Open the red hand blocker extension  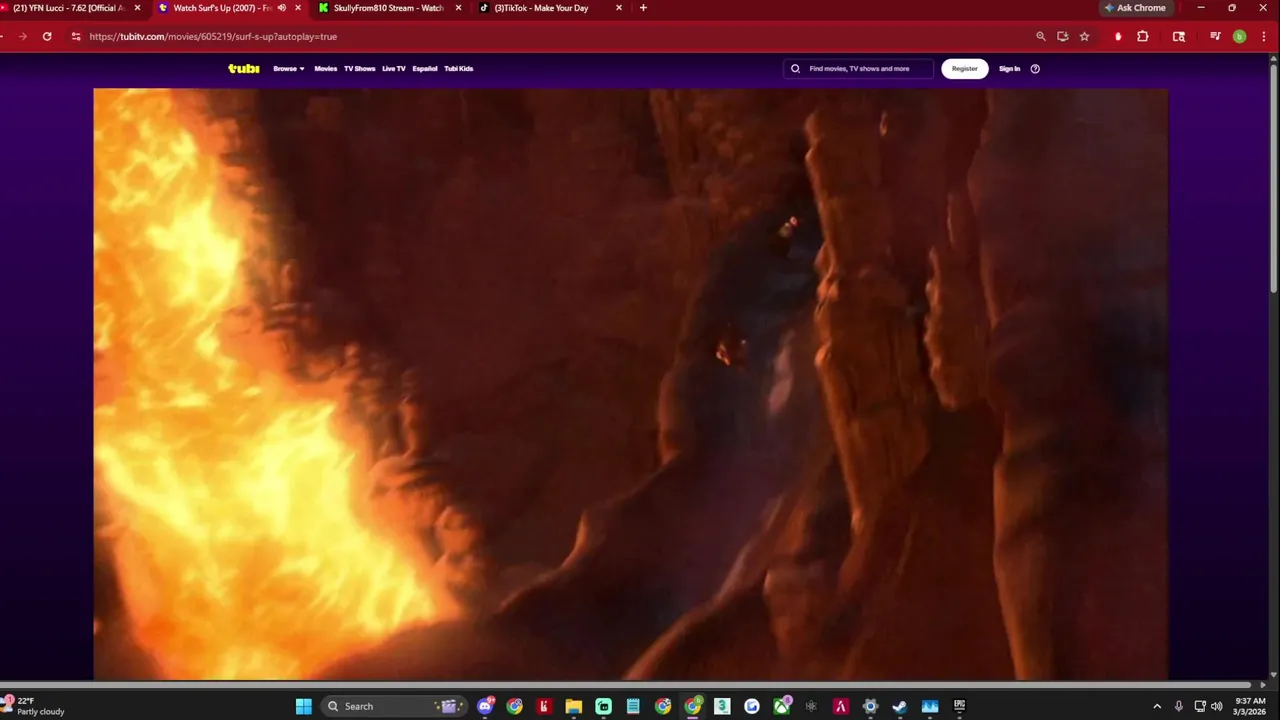[x=1118, y=36]
